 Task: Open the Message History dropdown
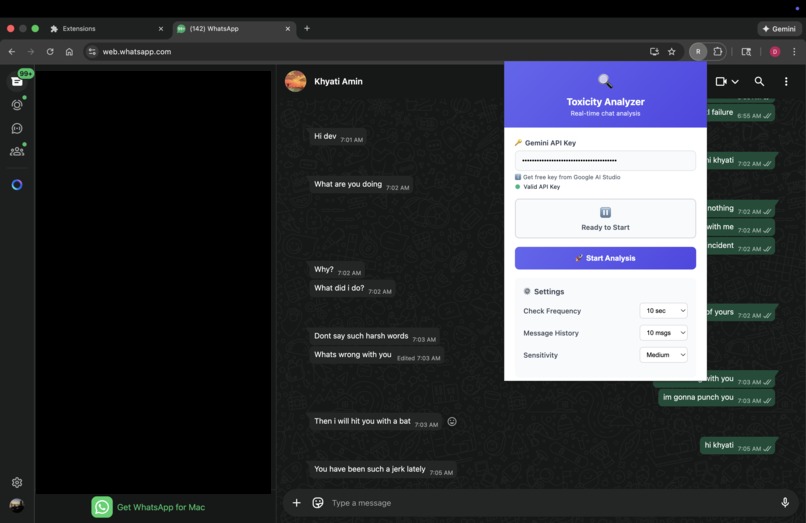663,333
